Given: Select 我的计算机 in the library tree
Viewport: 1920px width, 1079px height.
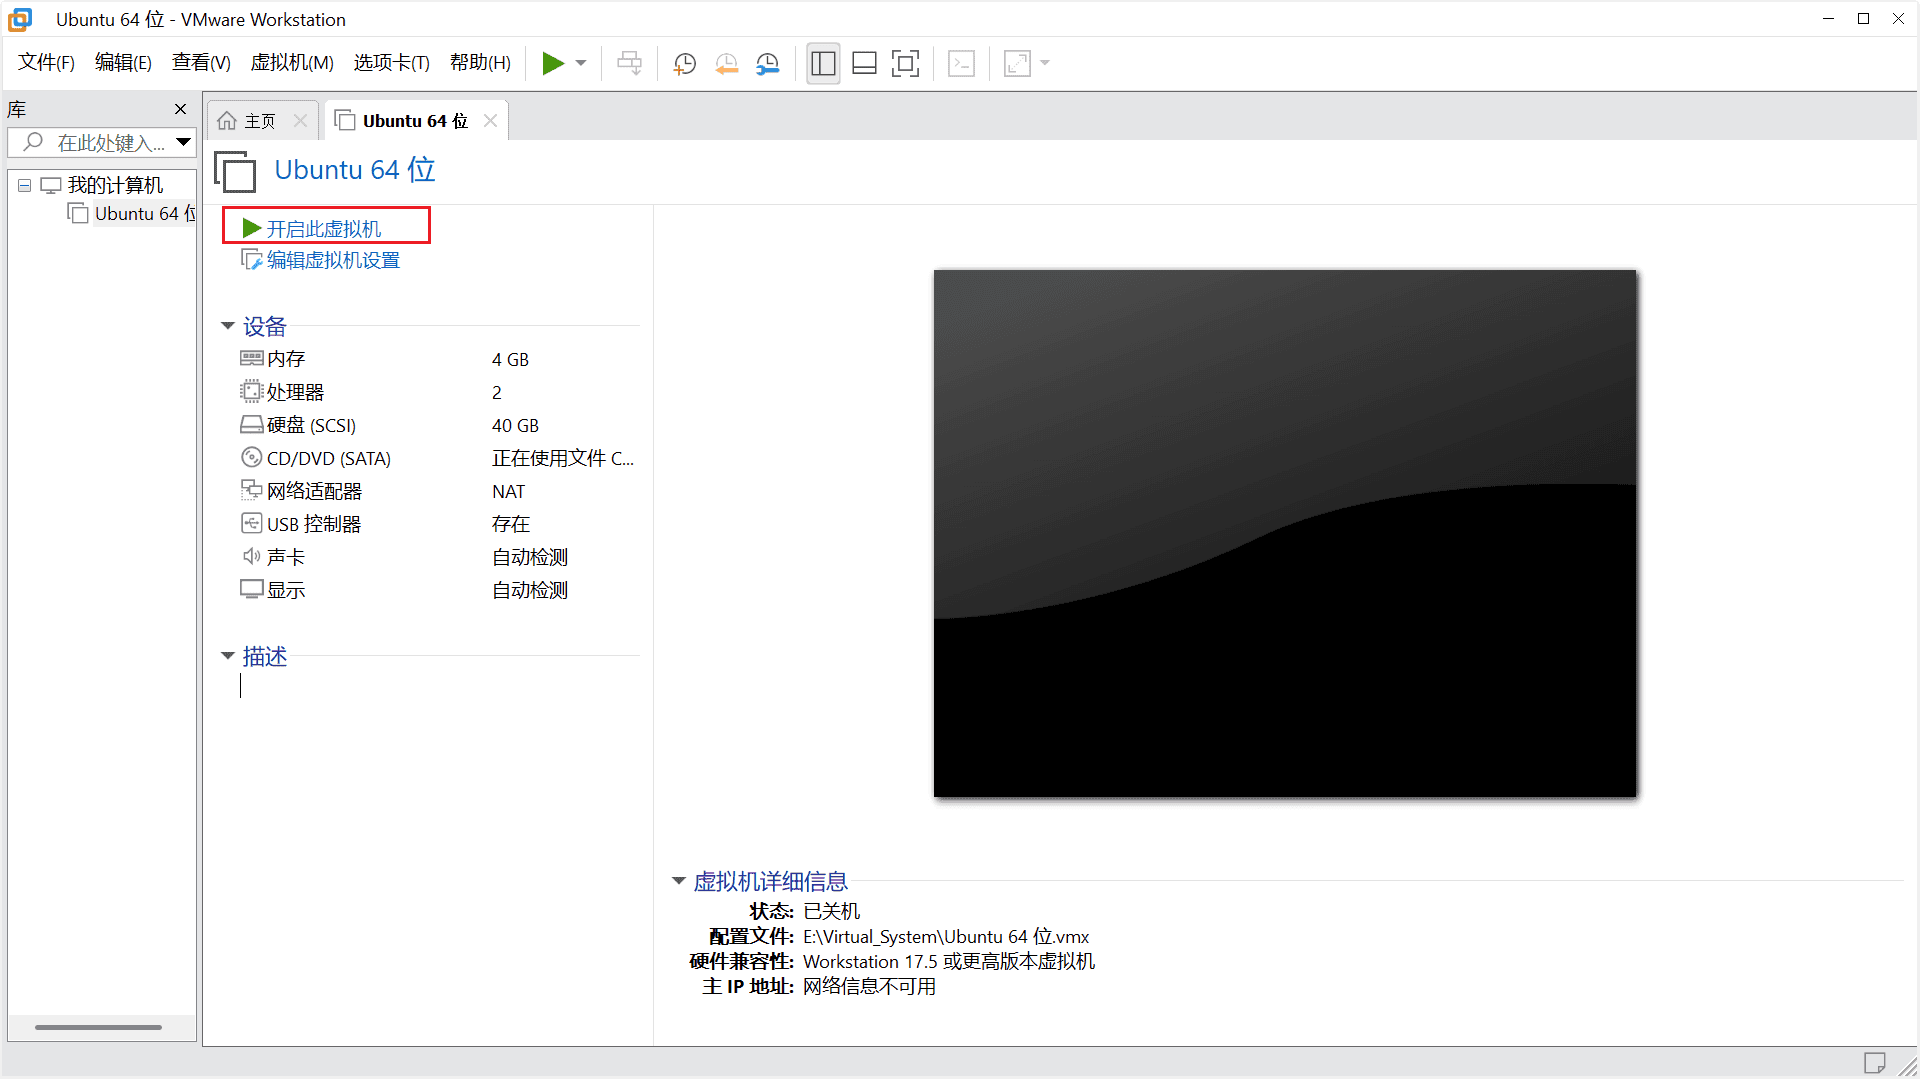Looking at the screenshot, I should [115, 186].
